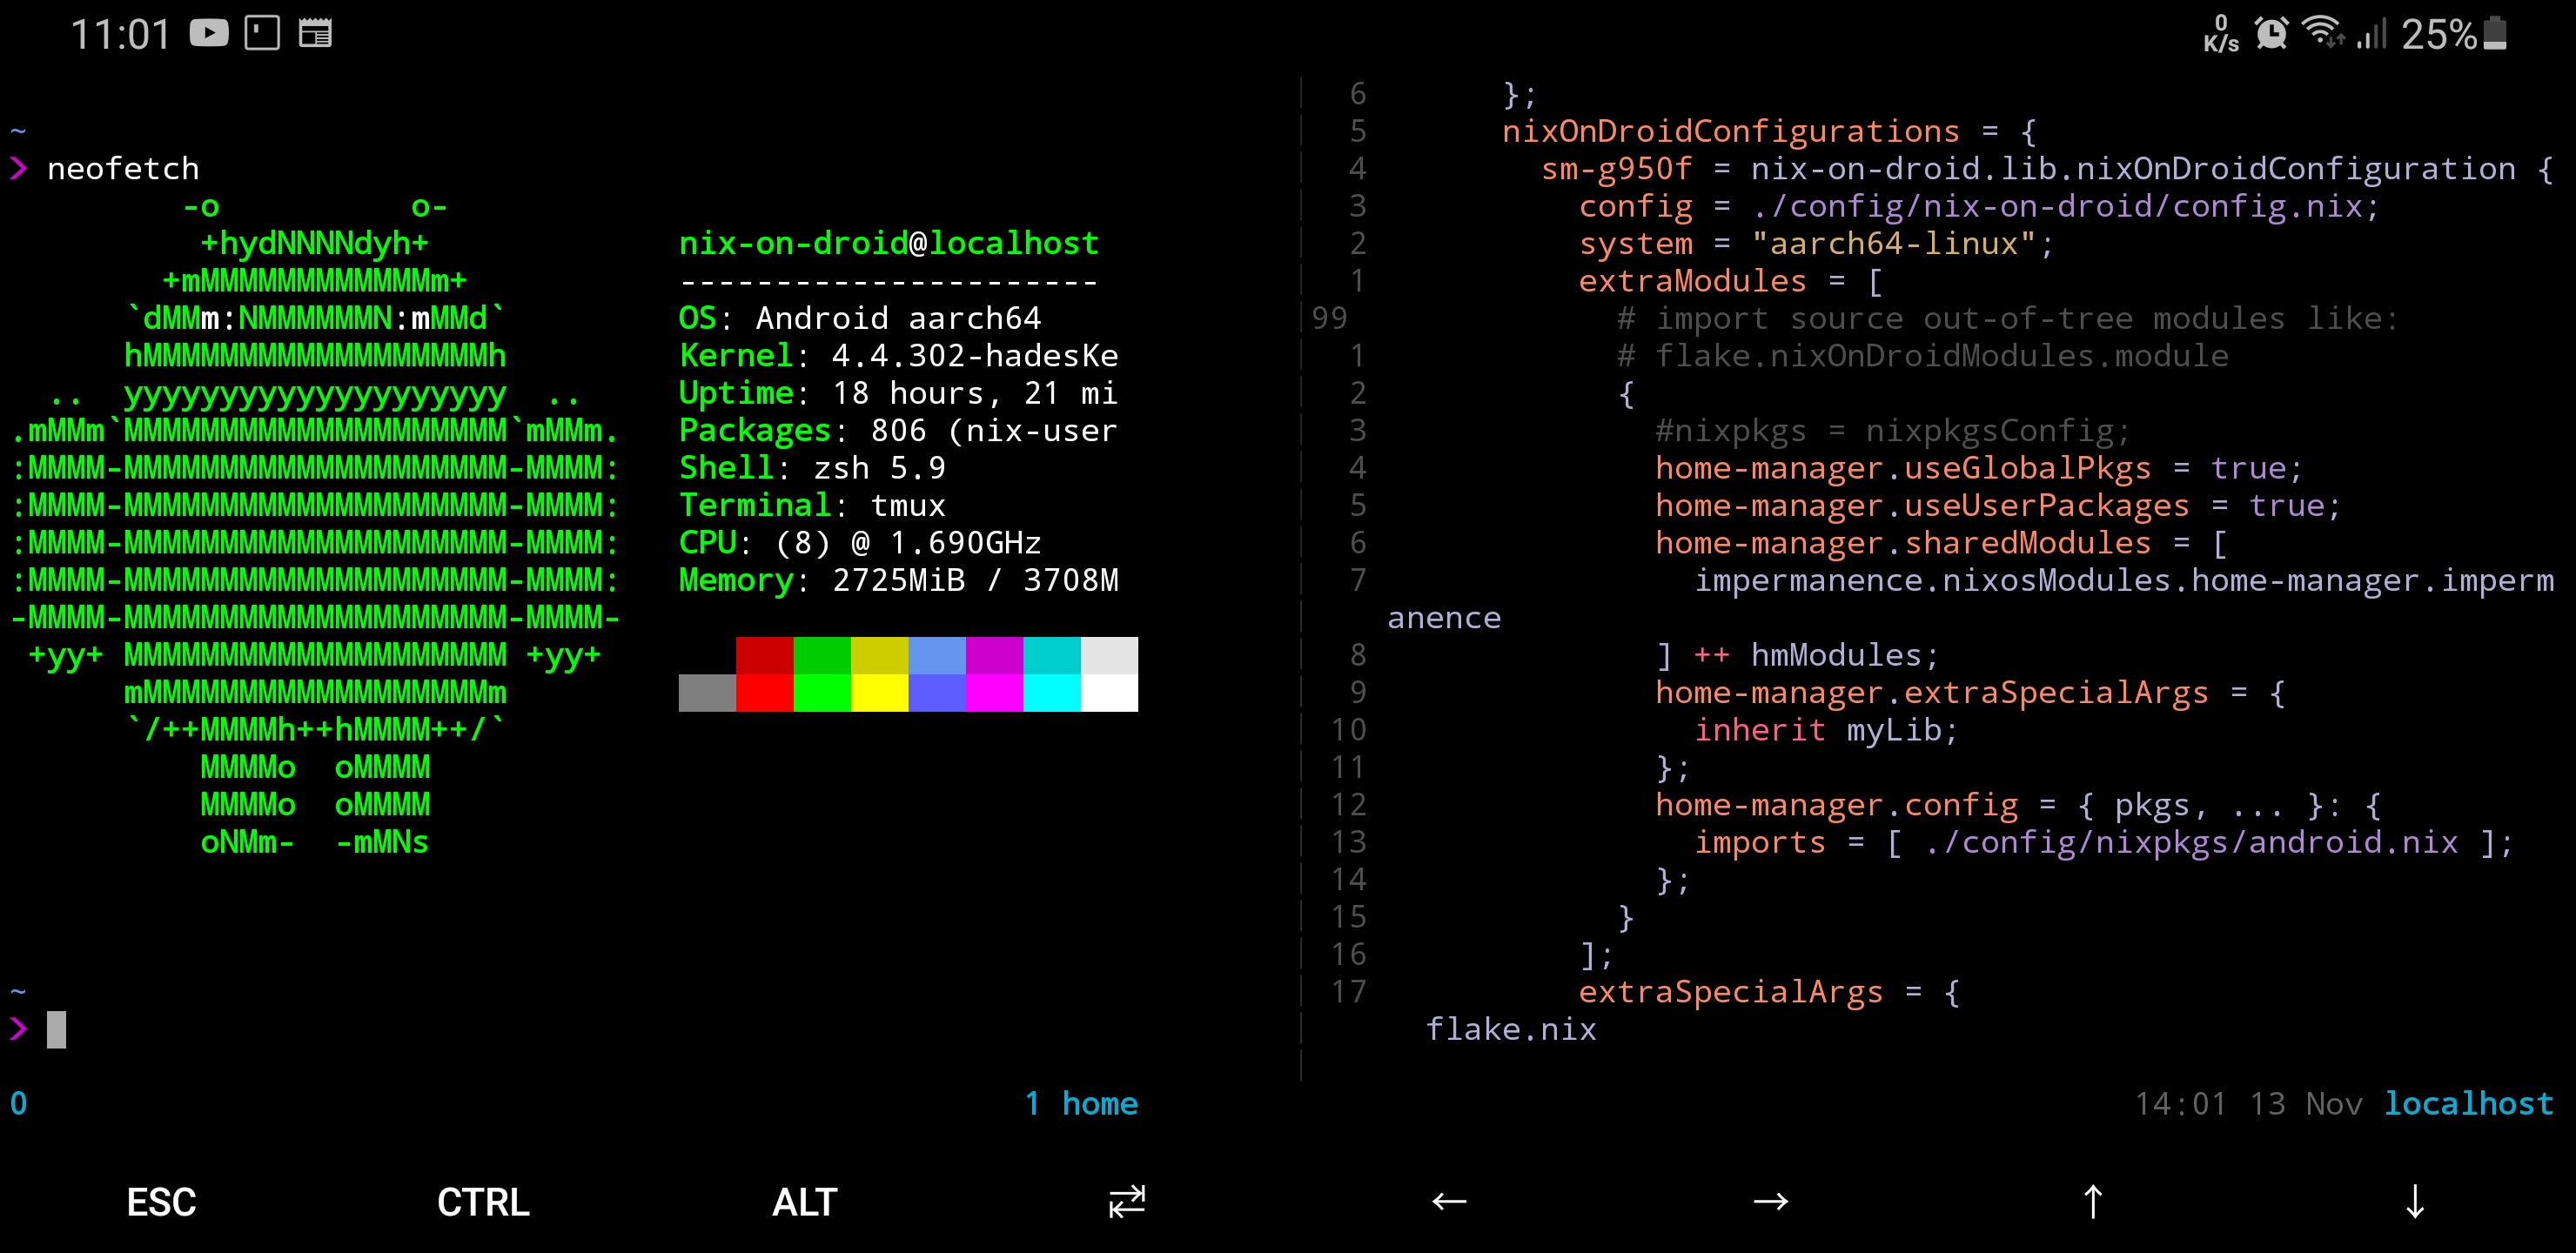
Task: Click the ++ hmModules text
Action: [x=1817, y=655]
